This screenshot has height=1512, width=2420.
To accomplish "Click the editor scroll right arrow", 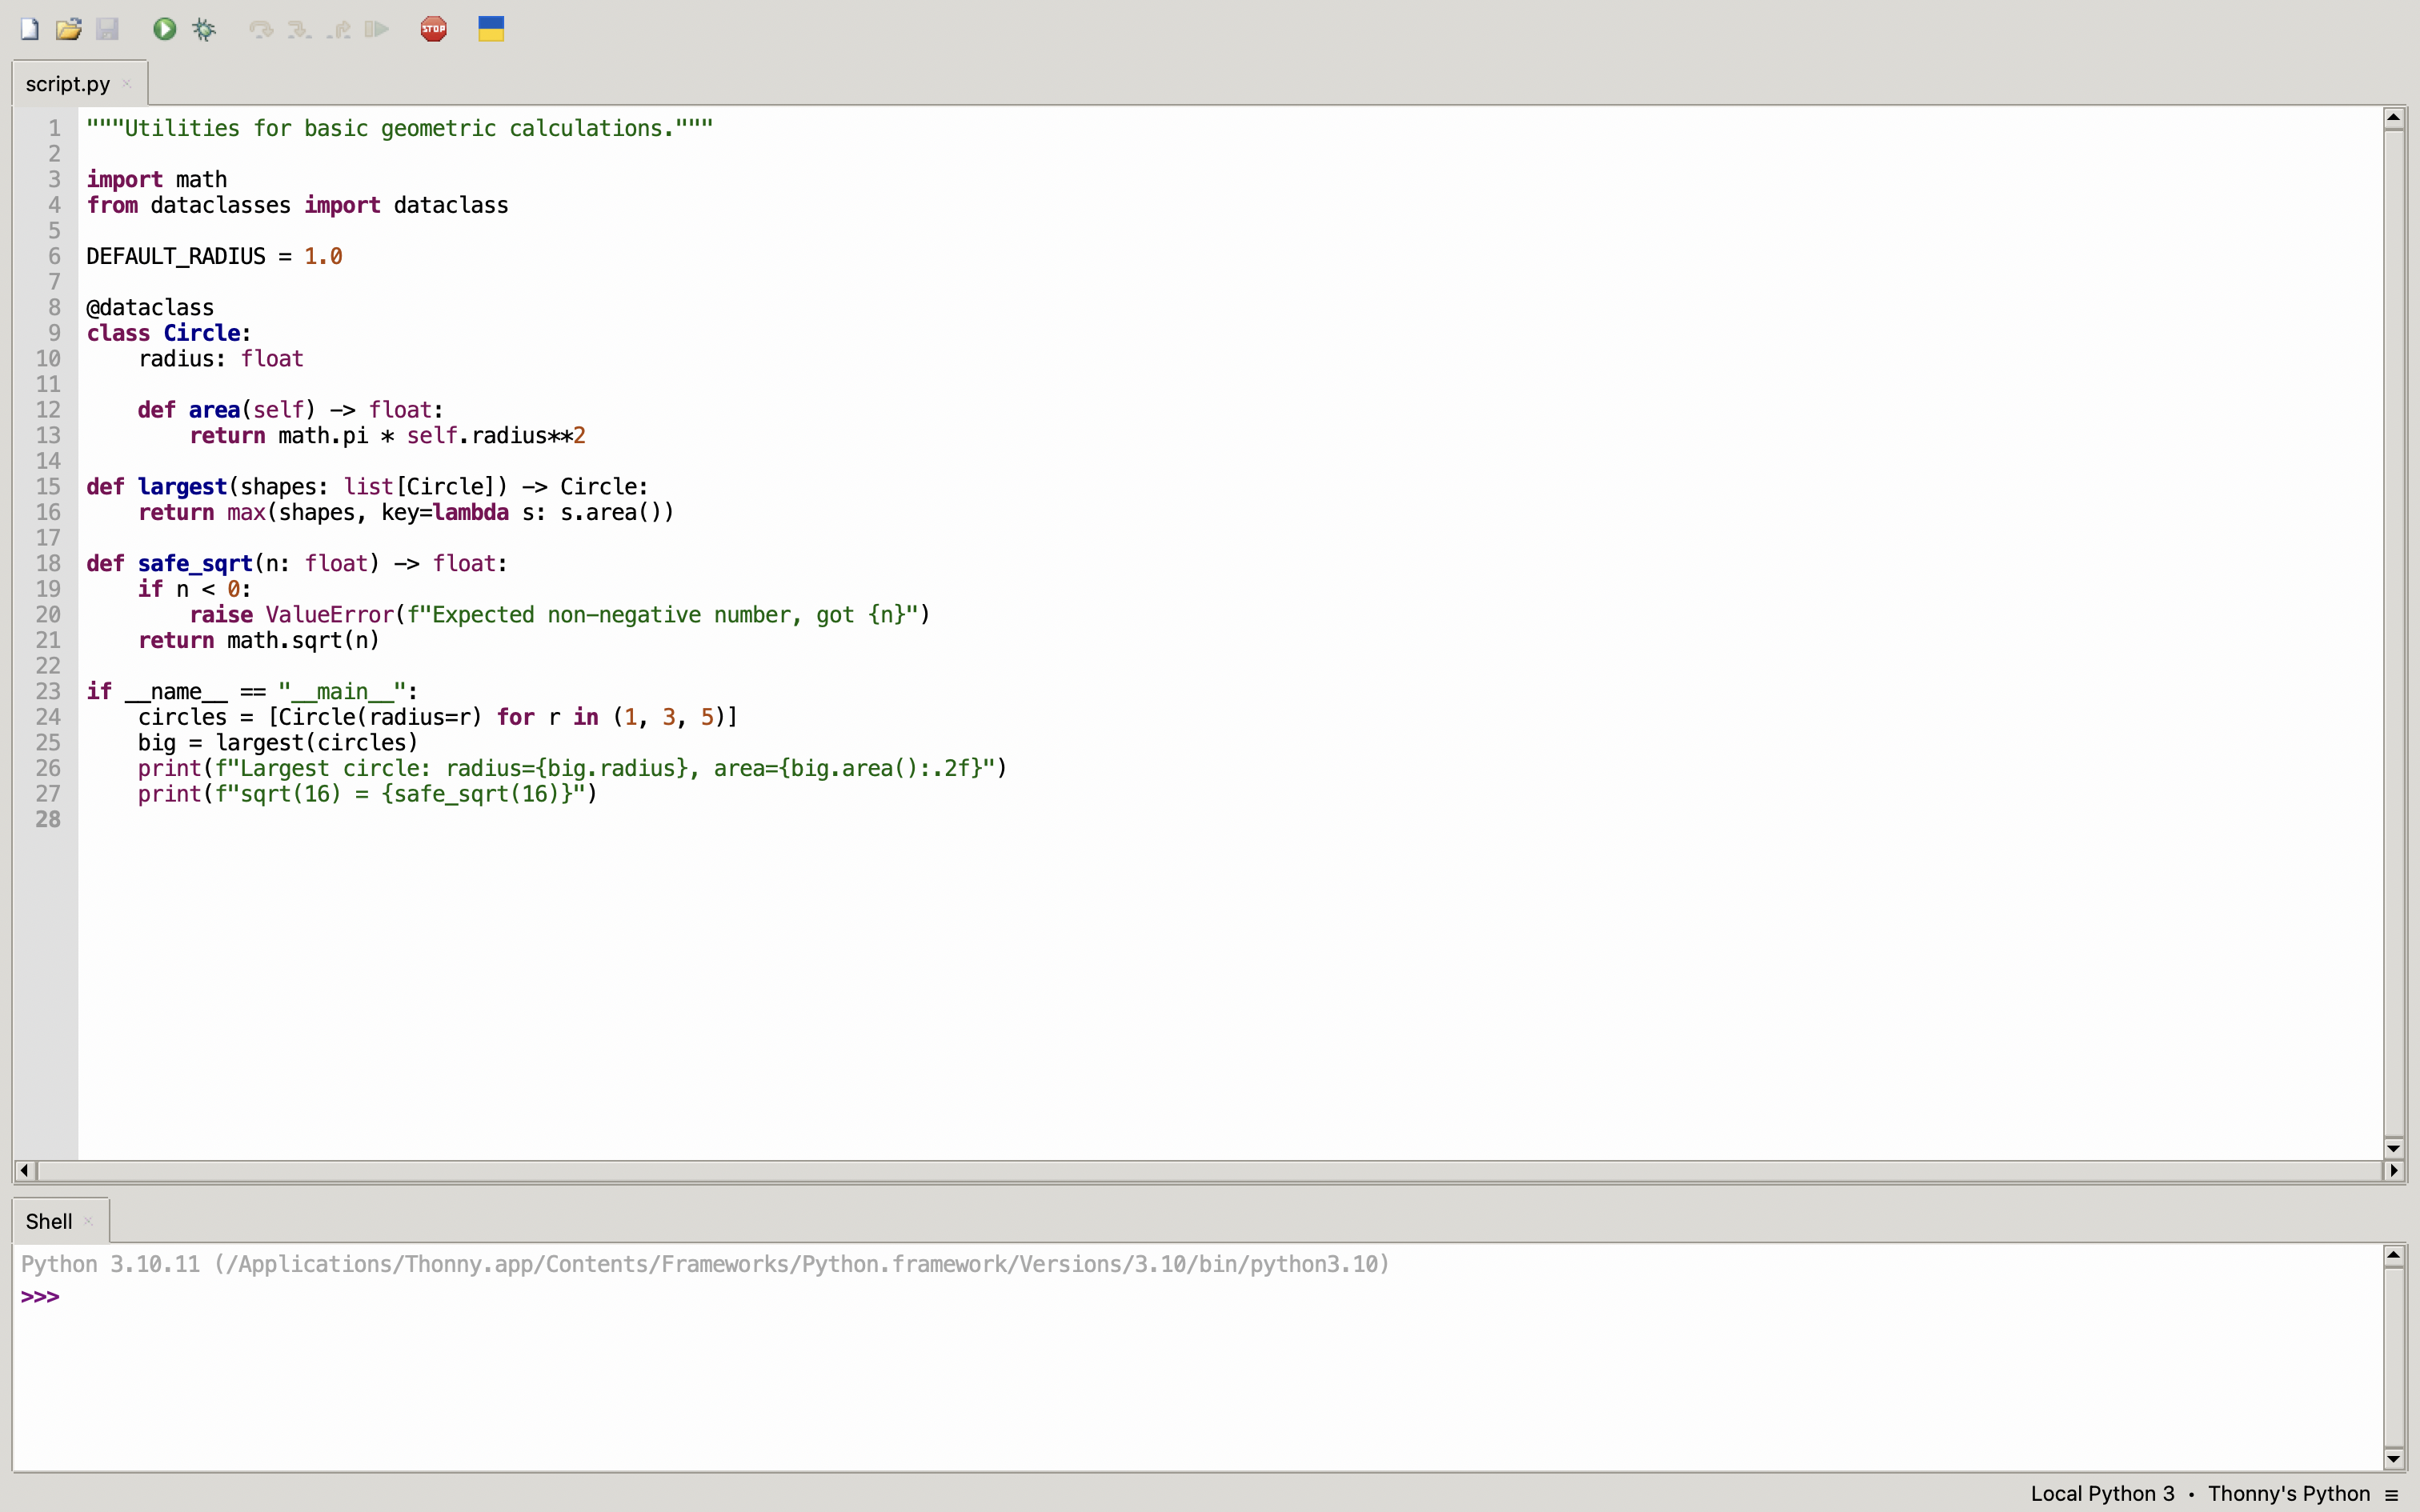I will coord(2394,1170).
